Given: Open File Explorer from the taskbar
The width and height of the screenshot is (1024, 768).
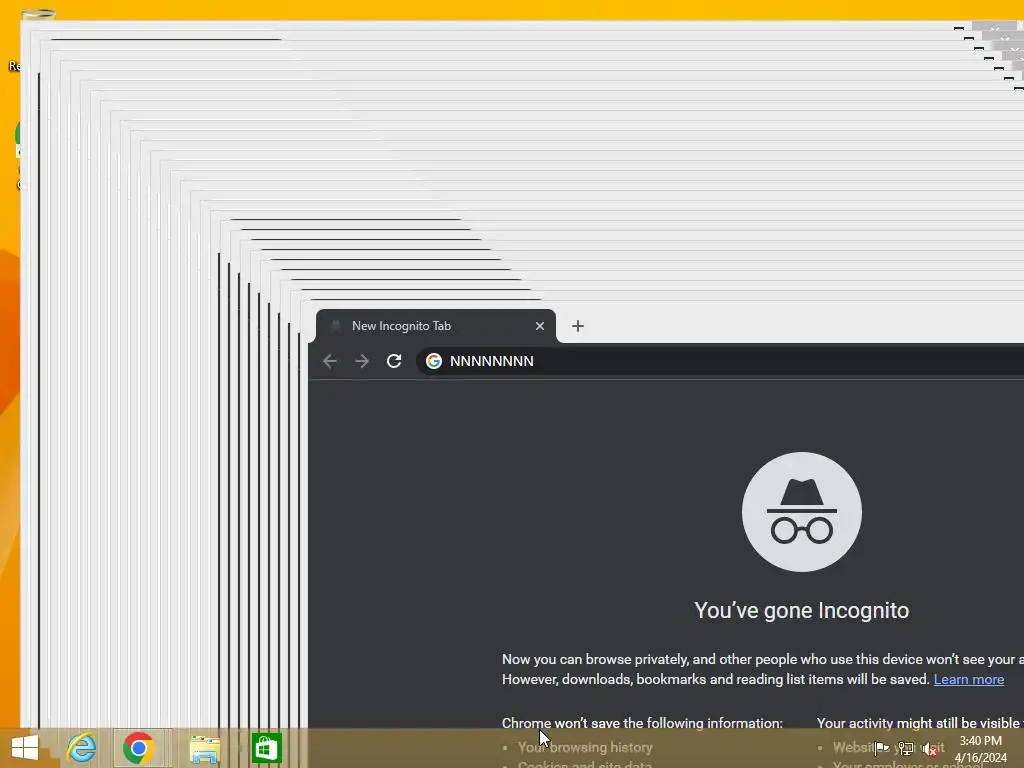Looking at the screenshot, I should pyautogui.click(x=204, y=748).
